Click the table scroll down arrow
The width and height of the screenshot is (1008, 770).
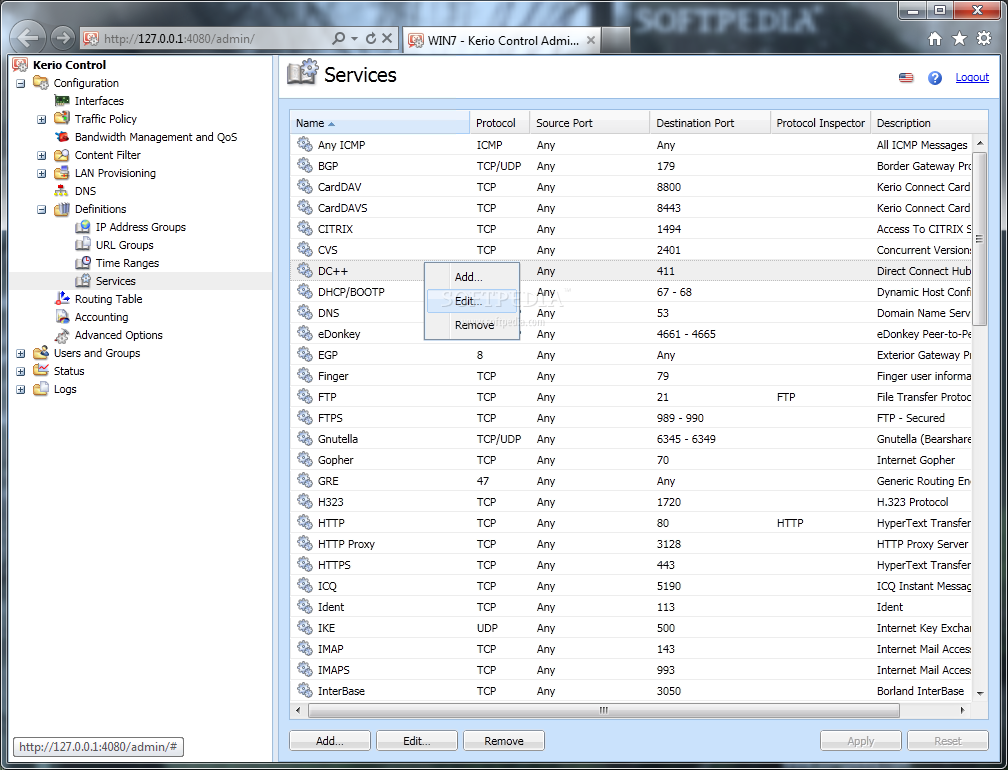tap(980, 693)
